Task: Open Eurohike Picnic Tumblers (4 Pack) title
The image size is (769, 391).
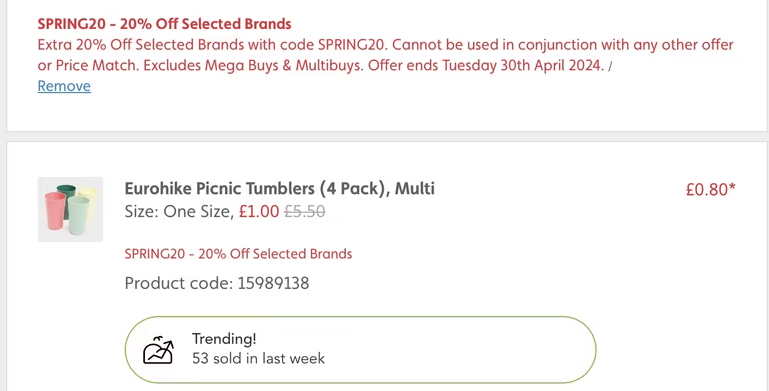Action: [x=280, y=188]
